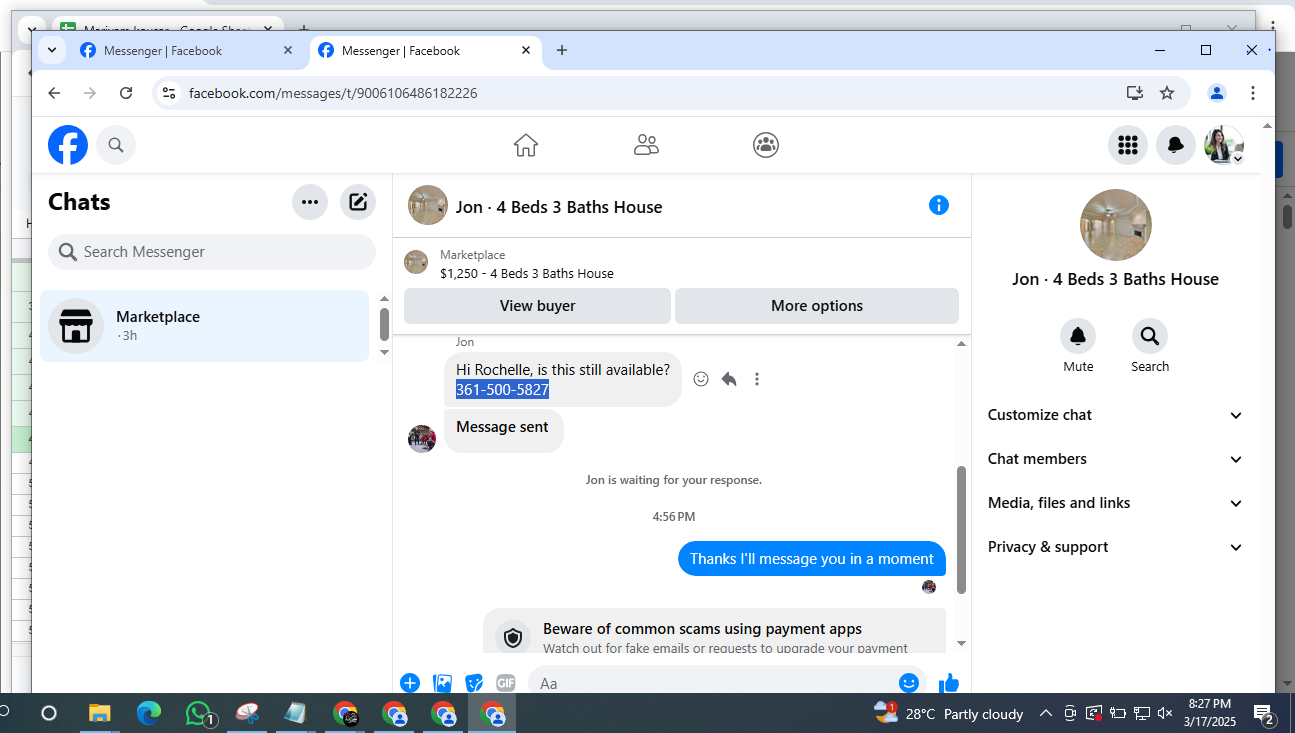This screenshot has width=1295, height=733.
Task: Click the conversation messages scrollbar thumb
Action: [962, 530]
